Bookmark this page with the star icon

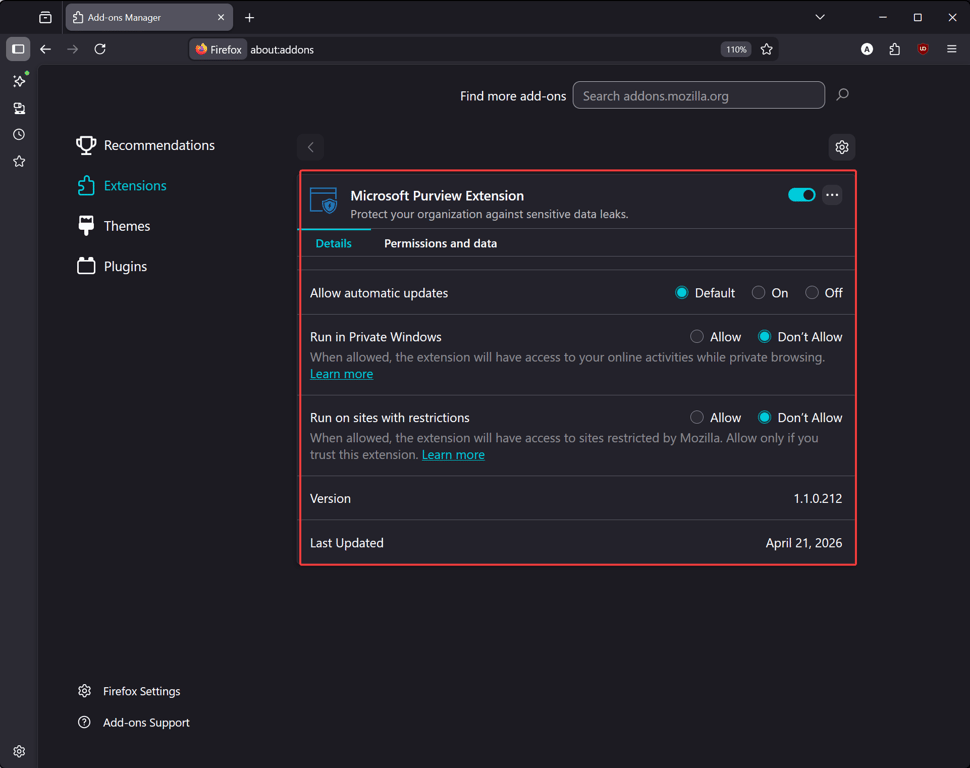click(766, 50)
